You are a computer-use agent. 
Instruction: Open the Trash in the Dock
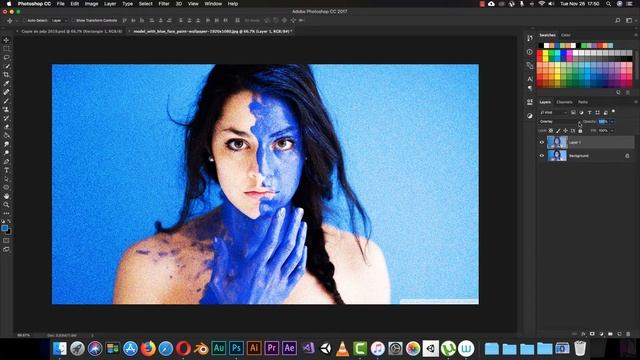[580, 348]
